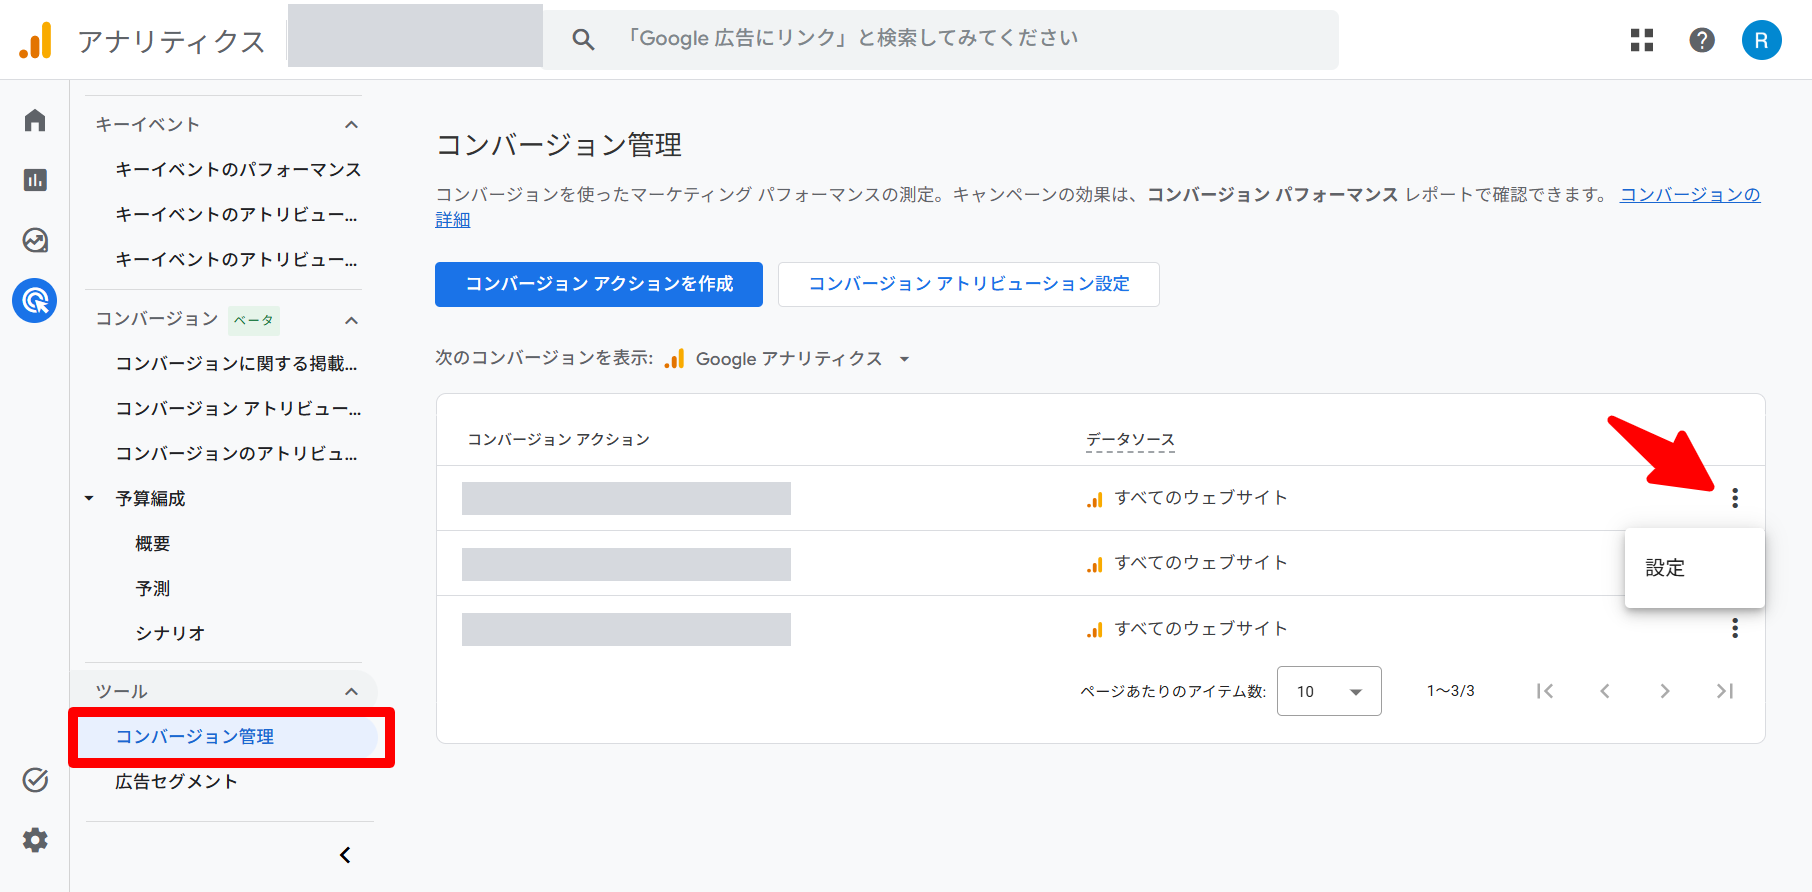Viewport: 1812px width, 892px height.
Task: Open the Admin gear icon
Action: (x=35, y=840)
